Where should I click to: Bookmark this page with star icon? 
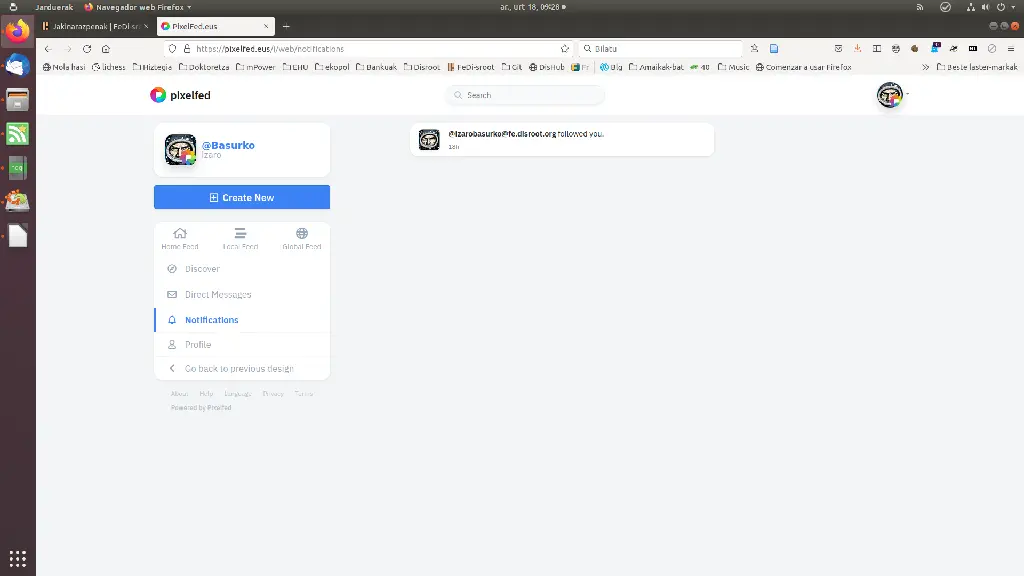click(x=565, y=49)
